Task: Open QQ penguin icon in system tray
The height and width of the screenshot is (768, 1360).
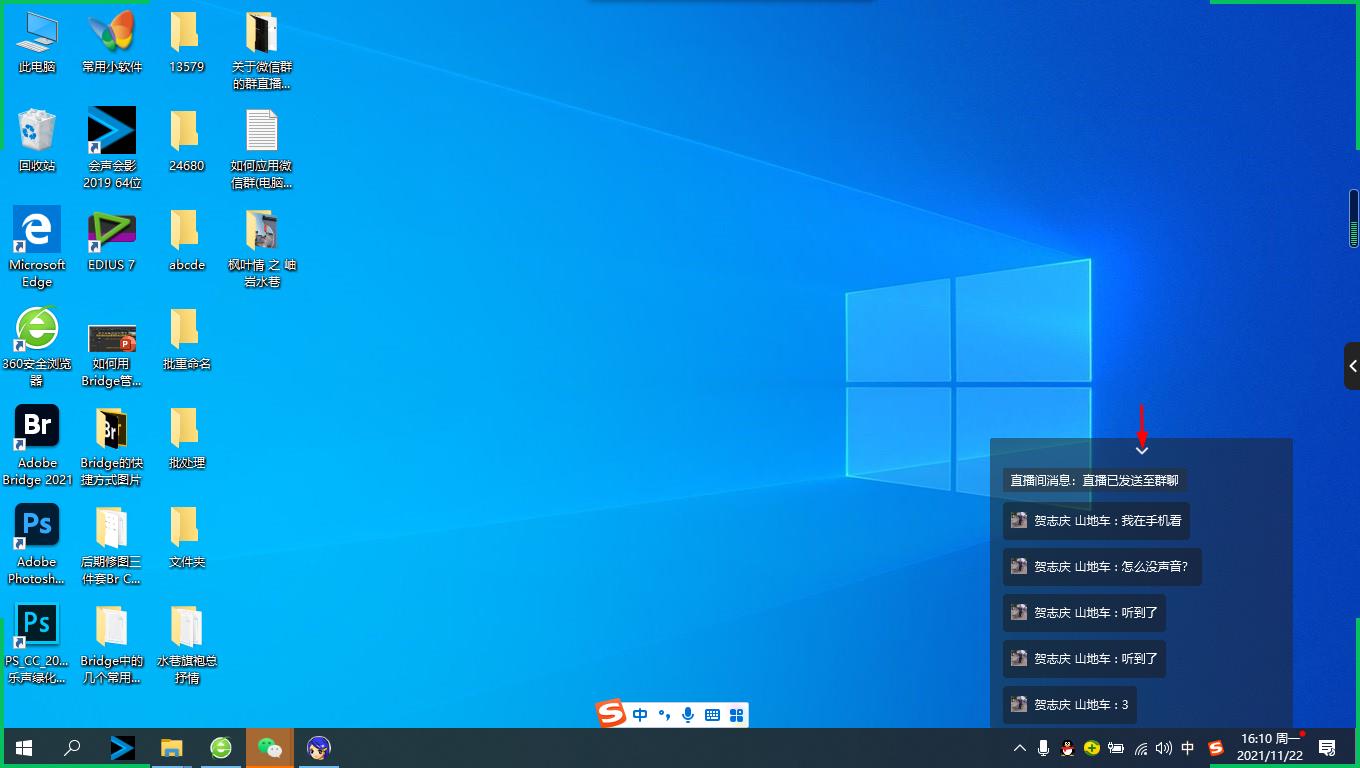Action: pyautogui.click(x=1068, y=748)
